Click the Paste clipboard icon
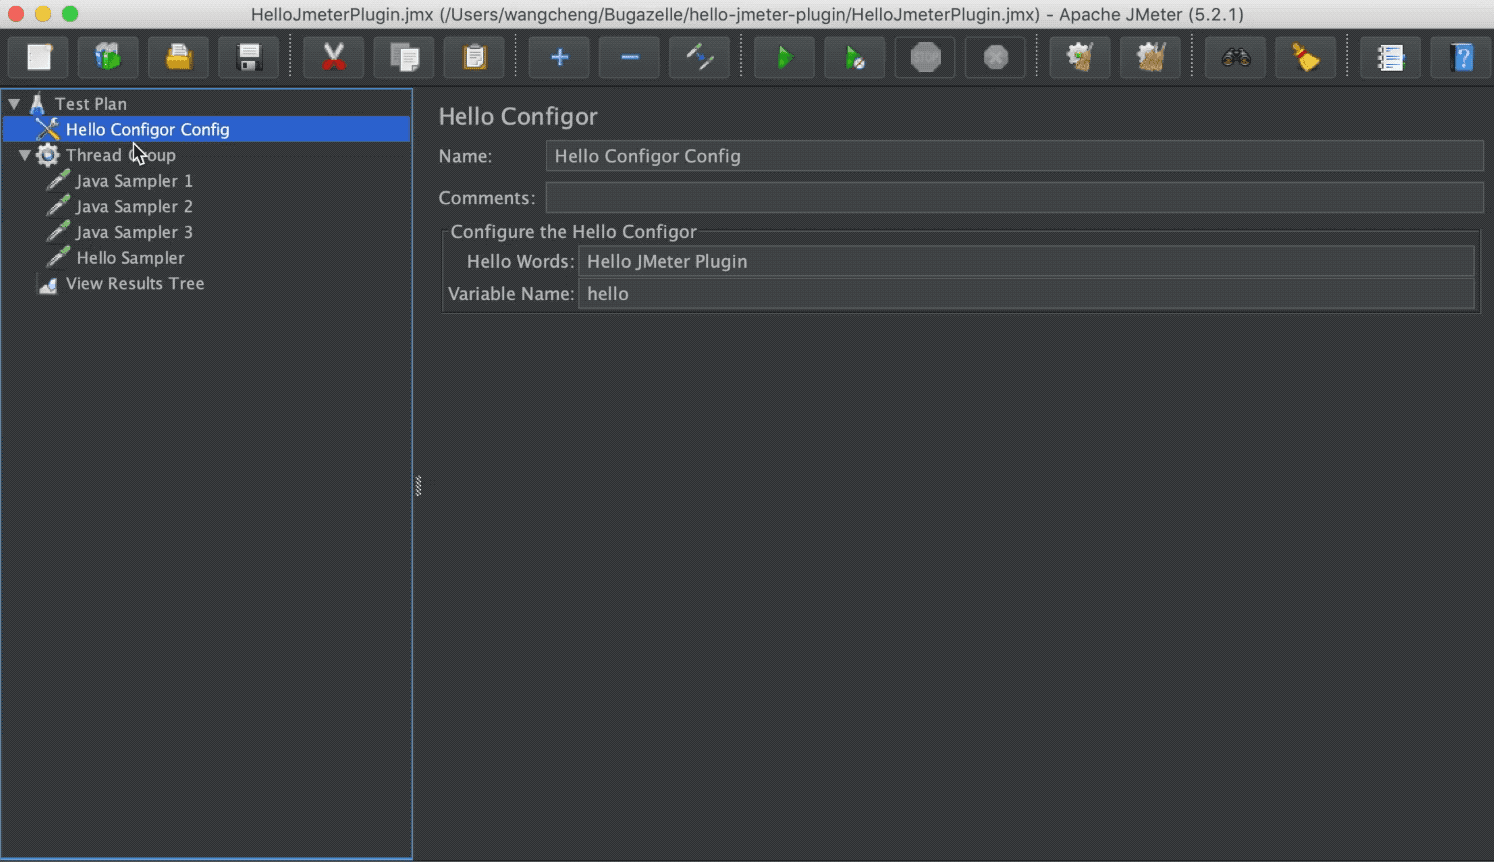1494x862 pixels. coord(474,57)
